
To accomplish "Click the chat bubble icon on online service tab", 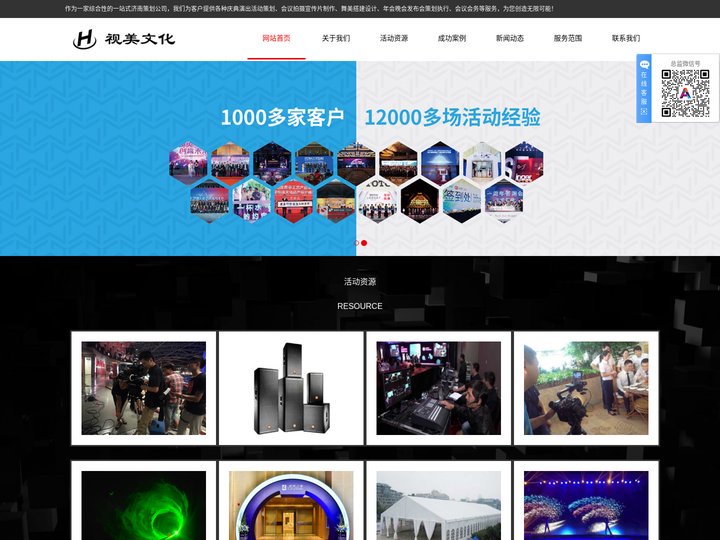I will [x=644, y=64].
